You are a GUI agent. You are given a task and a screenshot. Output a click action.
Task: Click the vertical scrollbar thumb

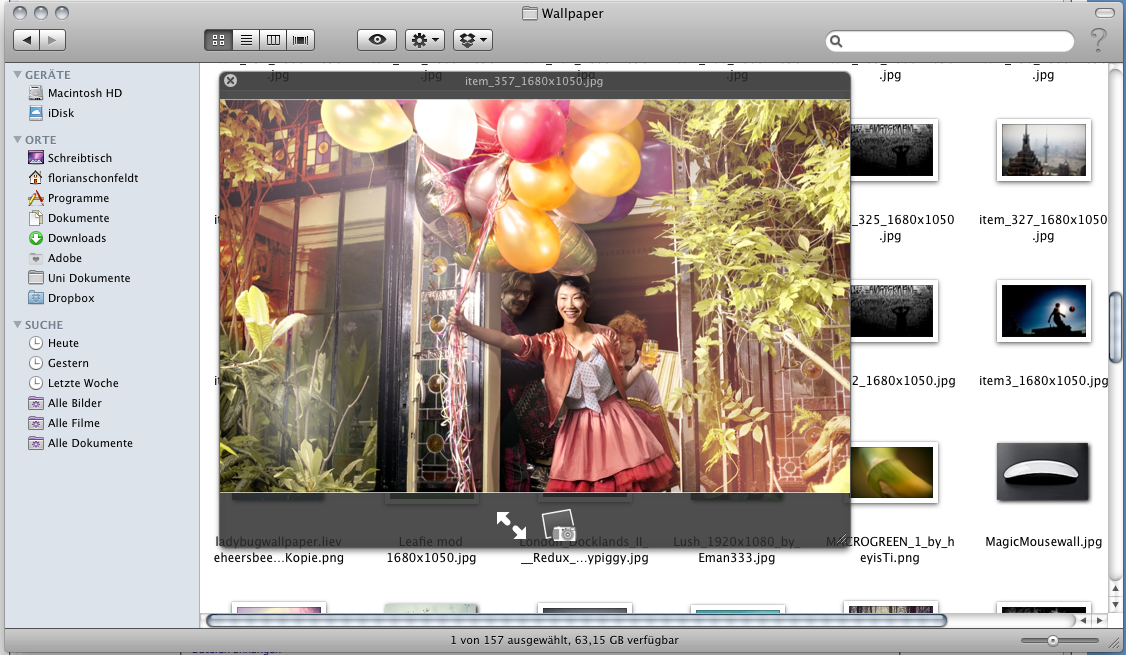tap(1115, 328)
